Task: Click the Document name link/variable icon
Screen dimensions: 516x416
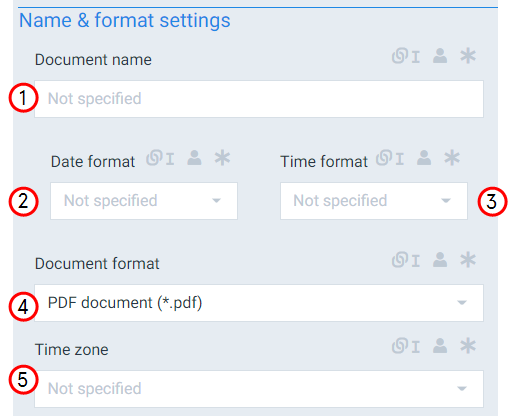Action: pyautogui.click(x=406, y=56)
